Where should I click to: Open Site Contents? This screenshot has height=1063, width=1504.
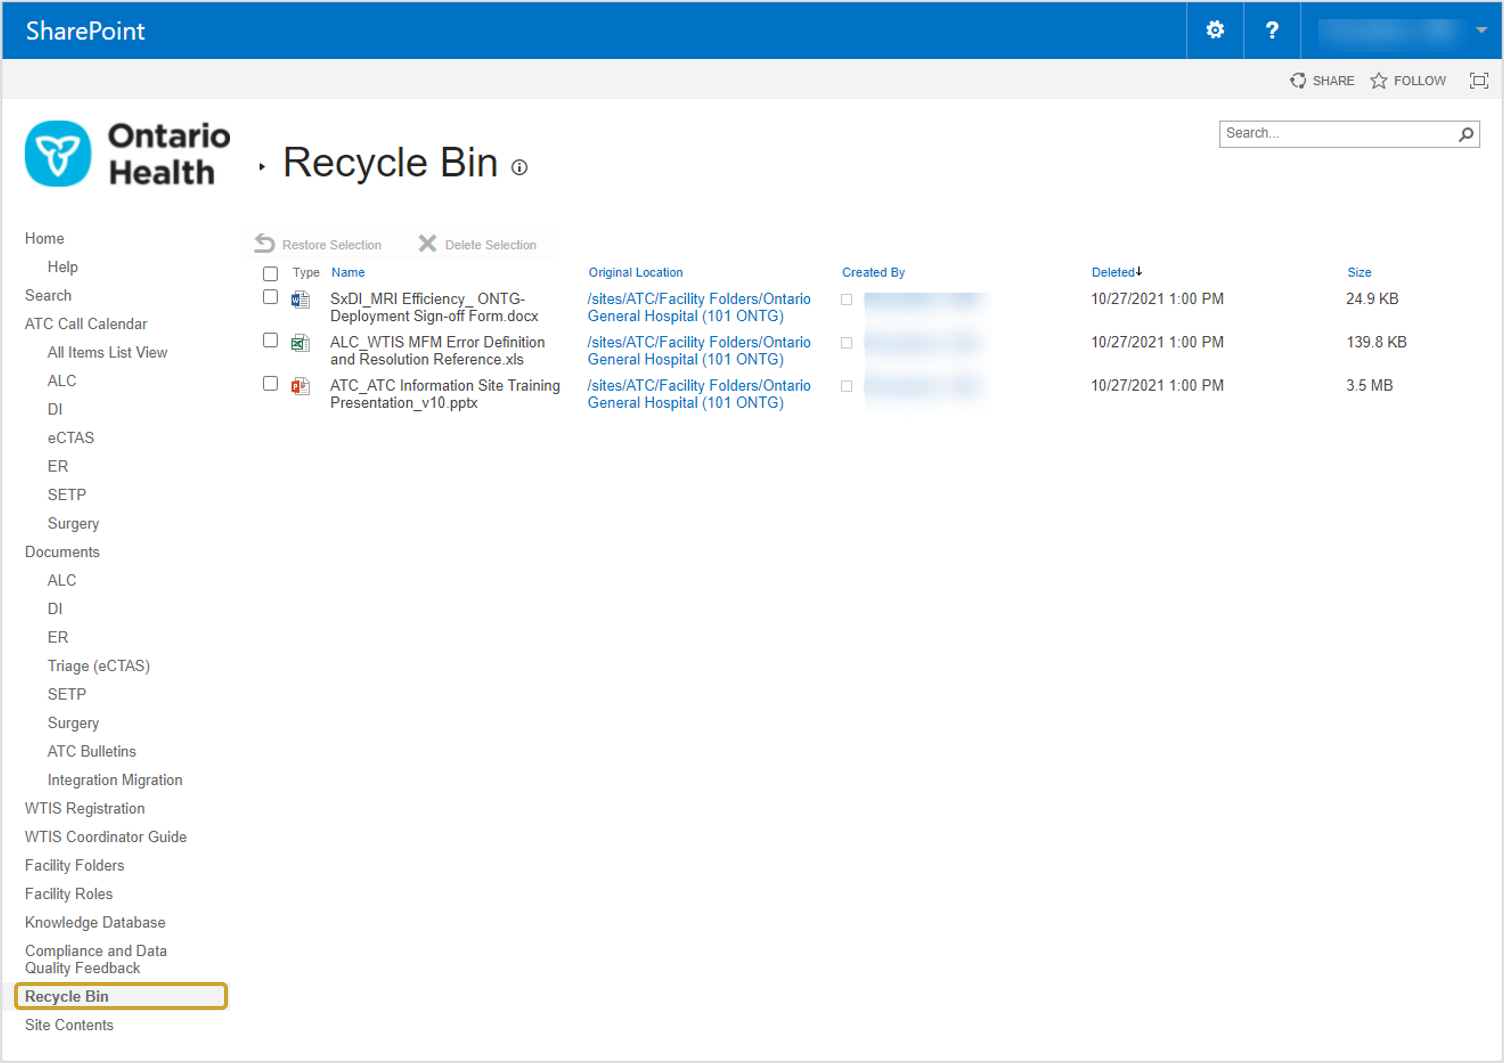coord(69,1025)
